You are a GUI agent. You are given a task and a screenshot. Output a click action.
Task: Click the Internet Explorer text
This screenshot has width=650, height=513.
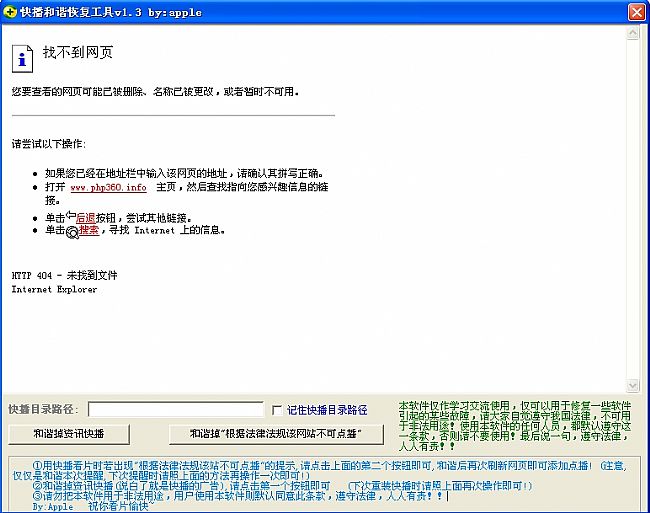(54, 289)
